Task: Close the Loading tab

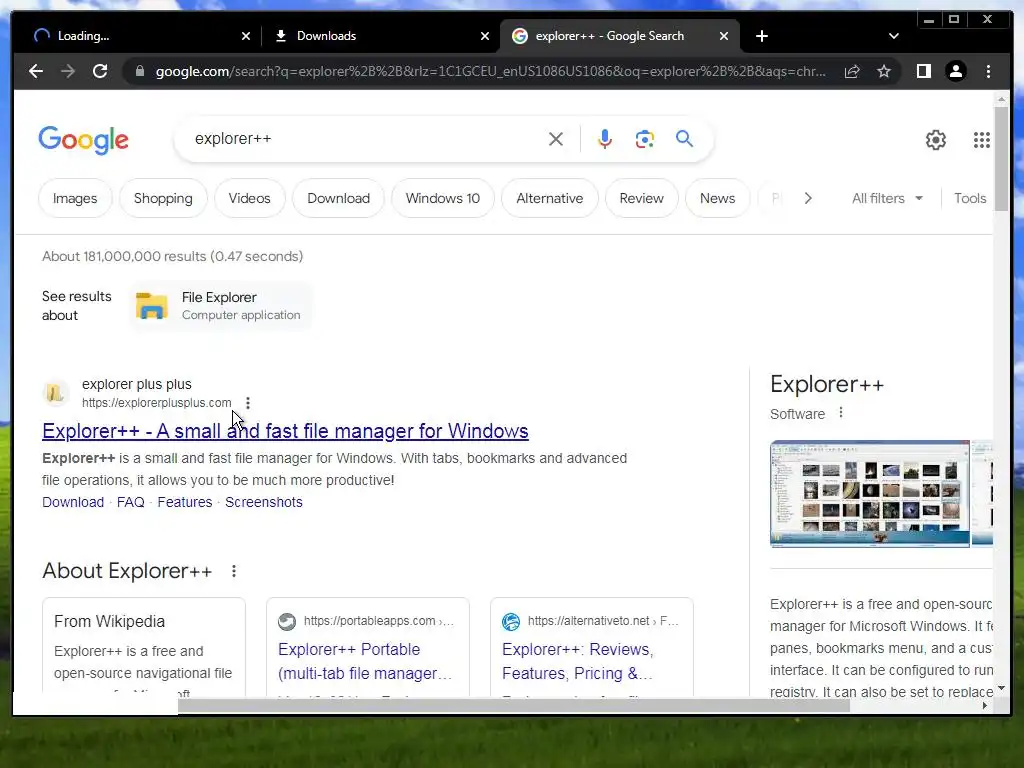Action: pos(246,36)
